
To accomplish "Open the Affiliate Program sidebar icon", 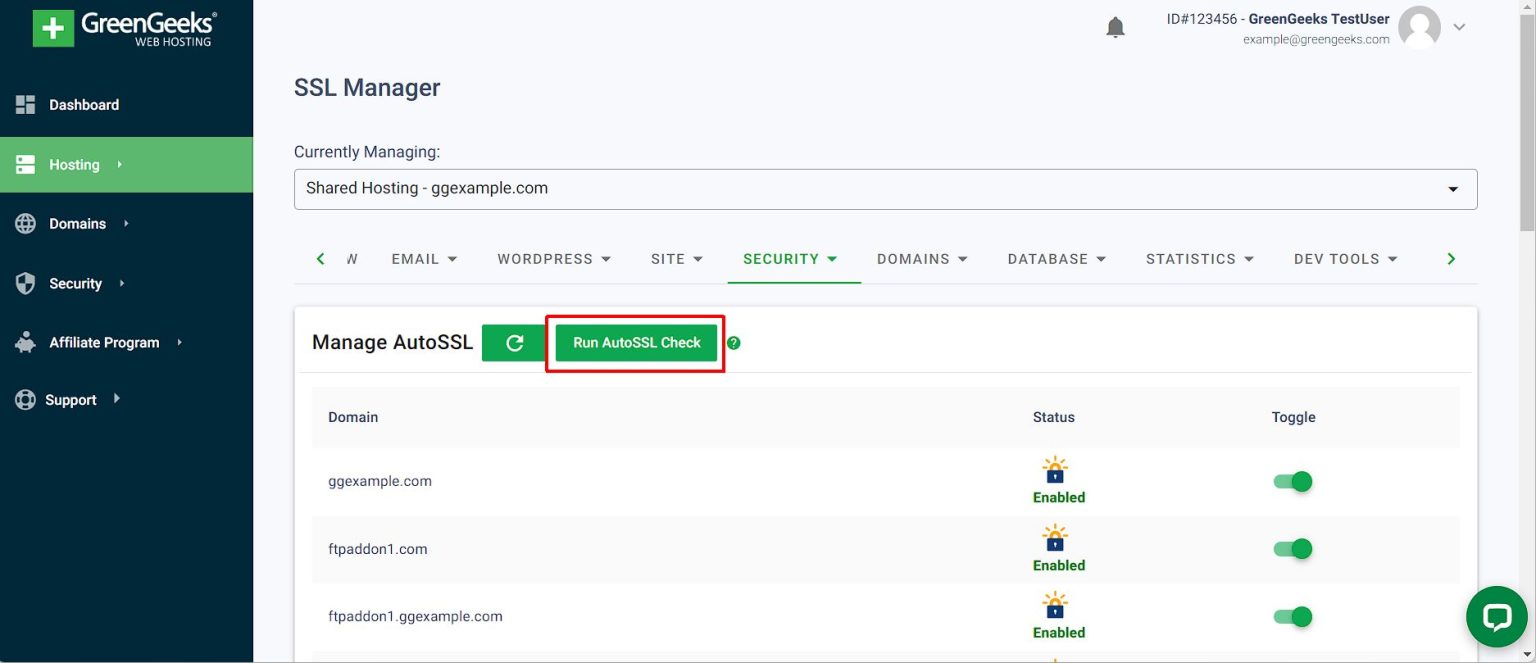I will [x=25, y=341].
